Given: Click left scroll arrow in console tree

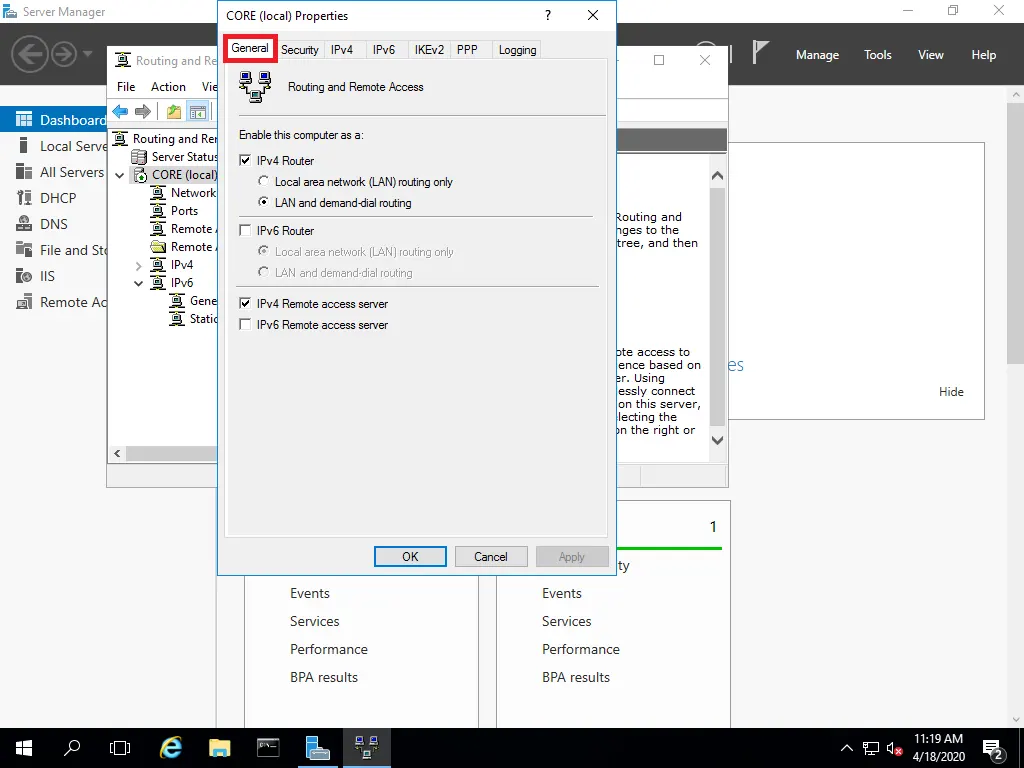Looking at the screenshot, I should point(117,453).
